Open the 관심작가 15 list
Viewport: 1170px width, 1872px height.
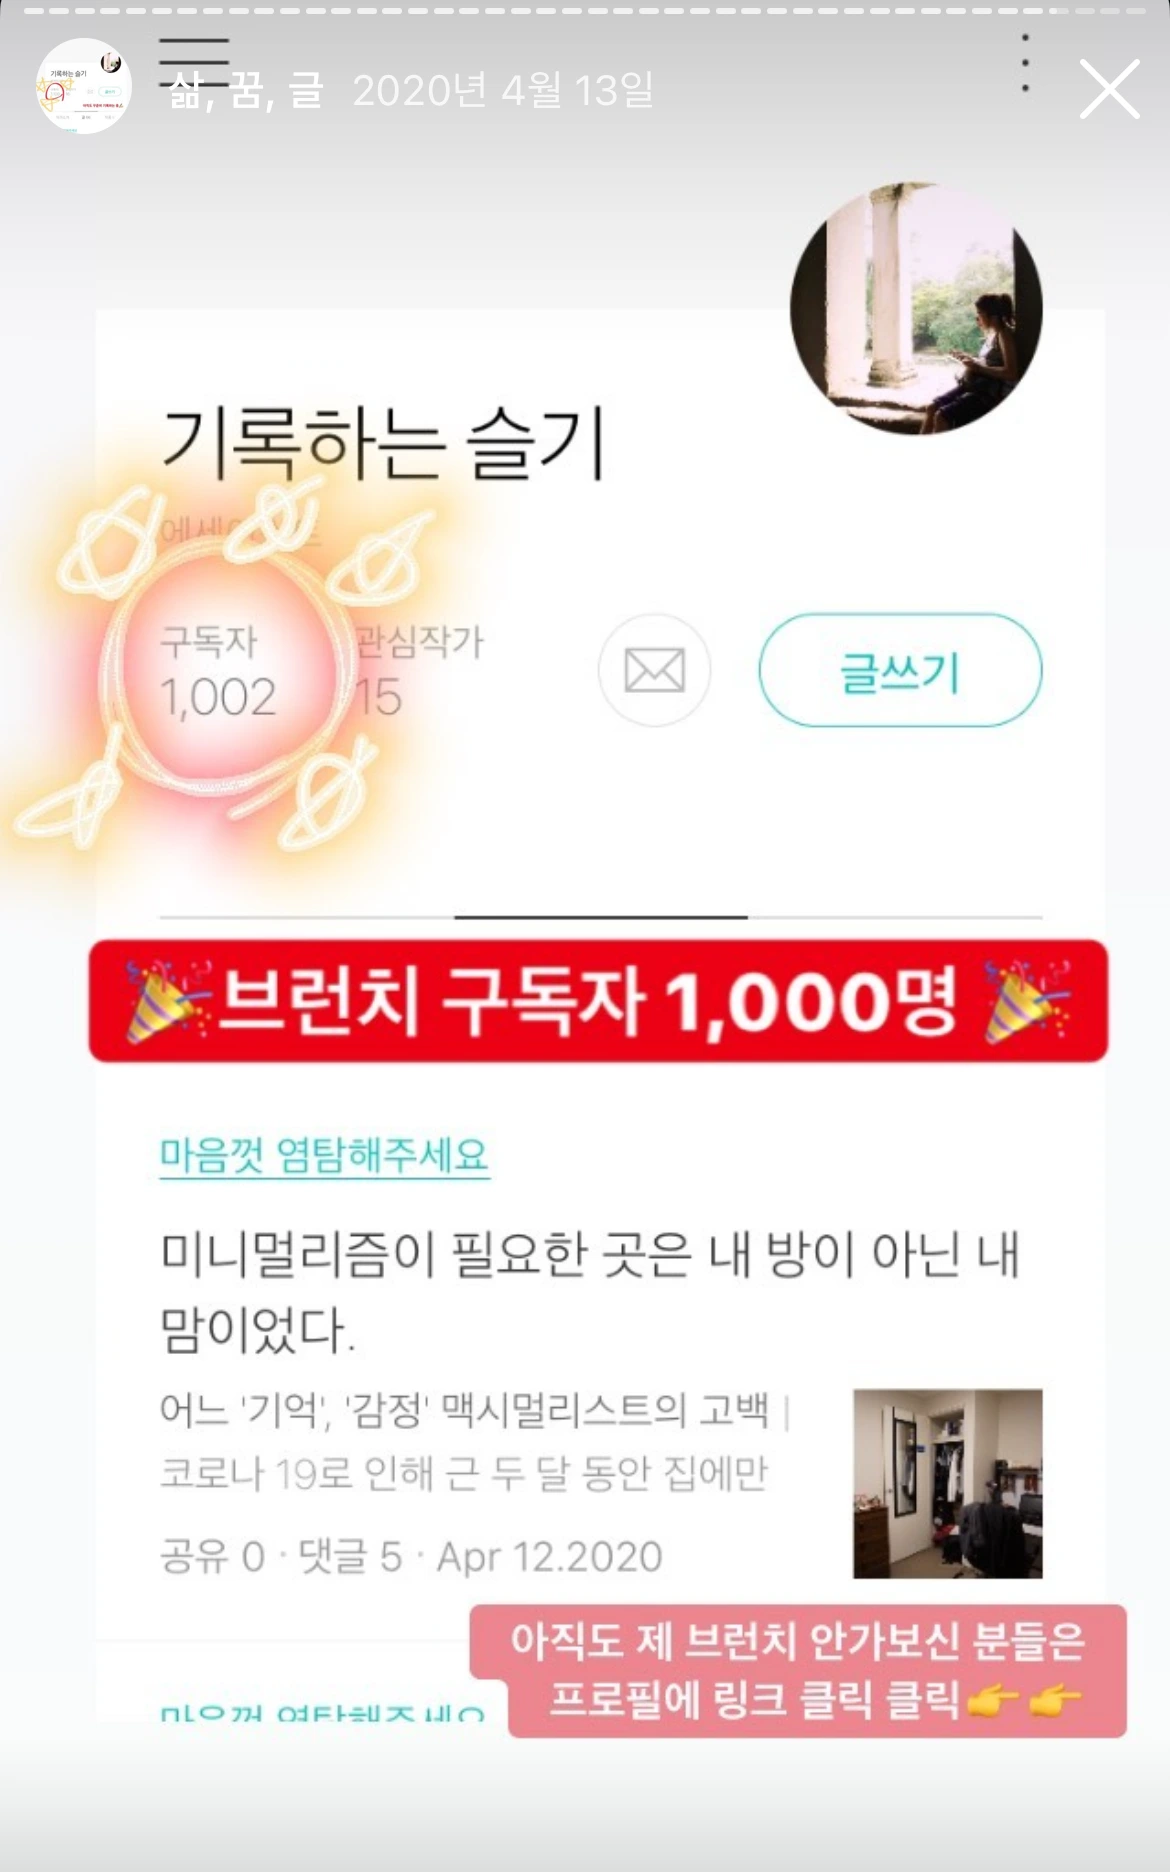(x=419, y=672)
